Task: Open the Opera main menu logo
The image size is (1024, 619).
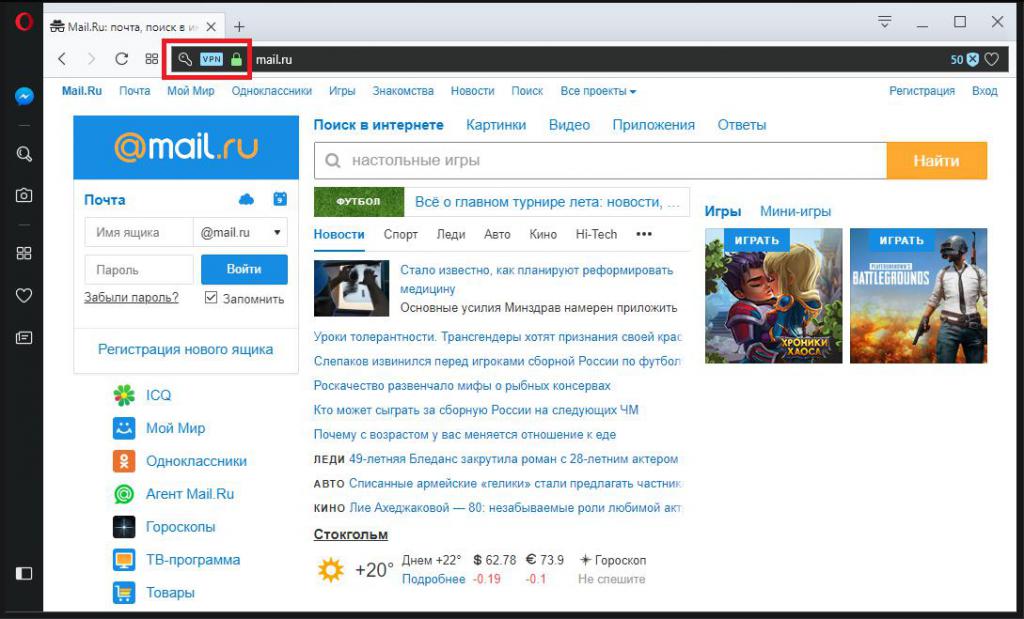Action: pyautogui.click(x=24, y=23)
